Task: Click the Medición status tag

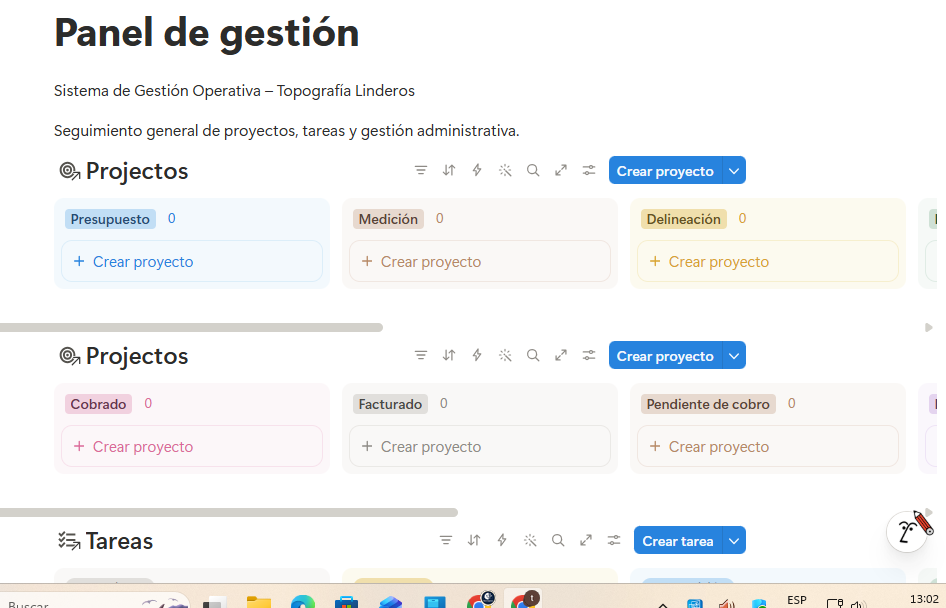Action: click(389, 219)
